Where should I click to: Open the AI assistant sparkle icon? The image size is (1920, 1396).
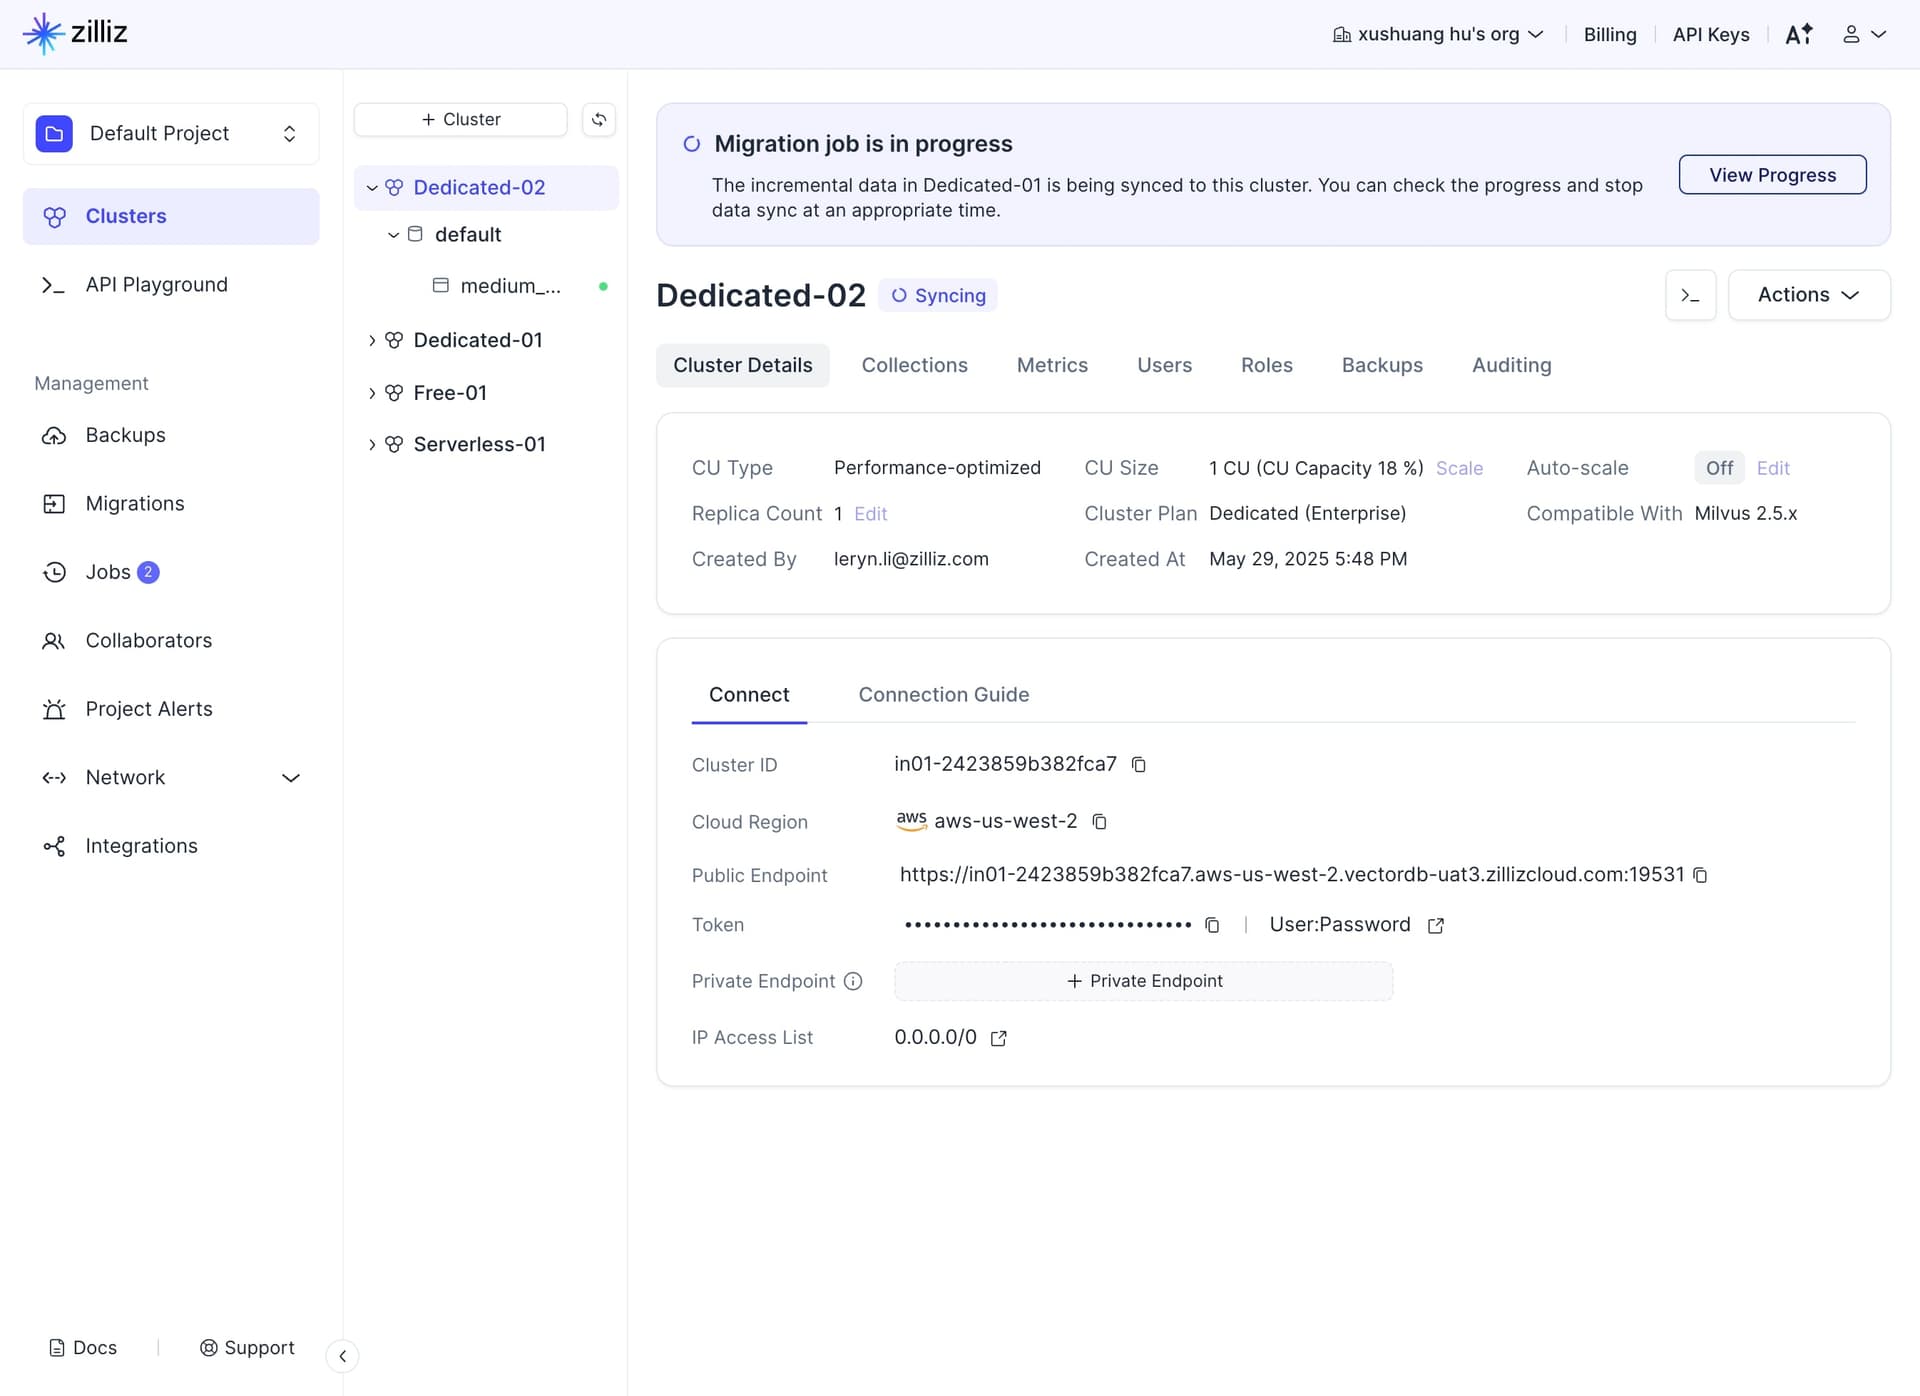[1799, 34]
